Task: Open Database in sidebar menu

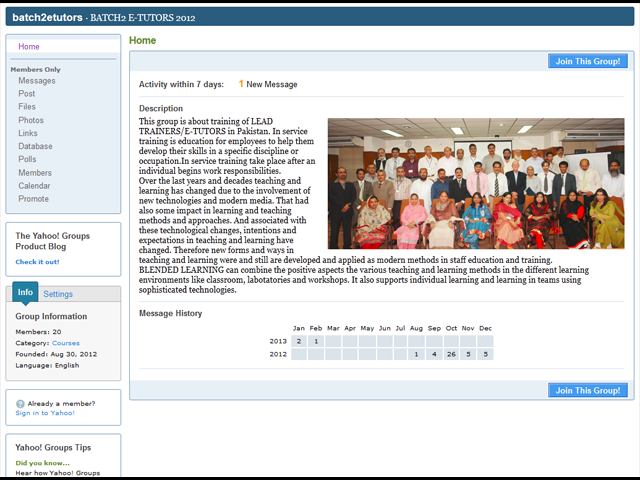Action: (35, 146)
